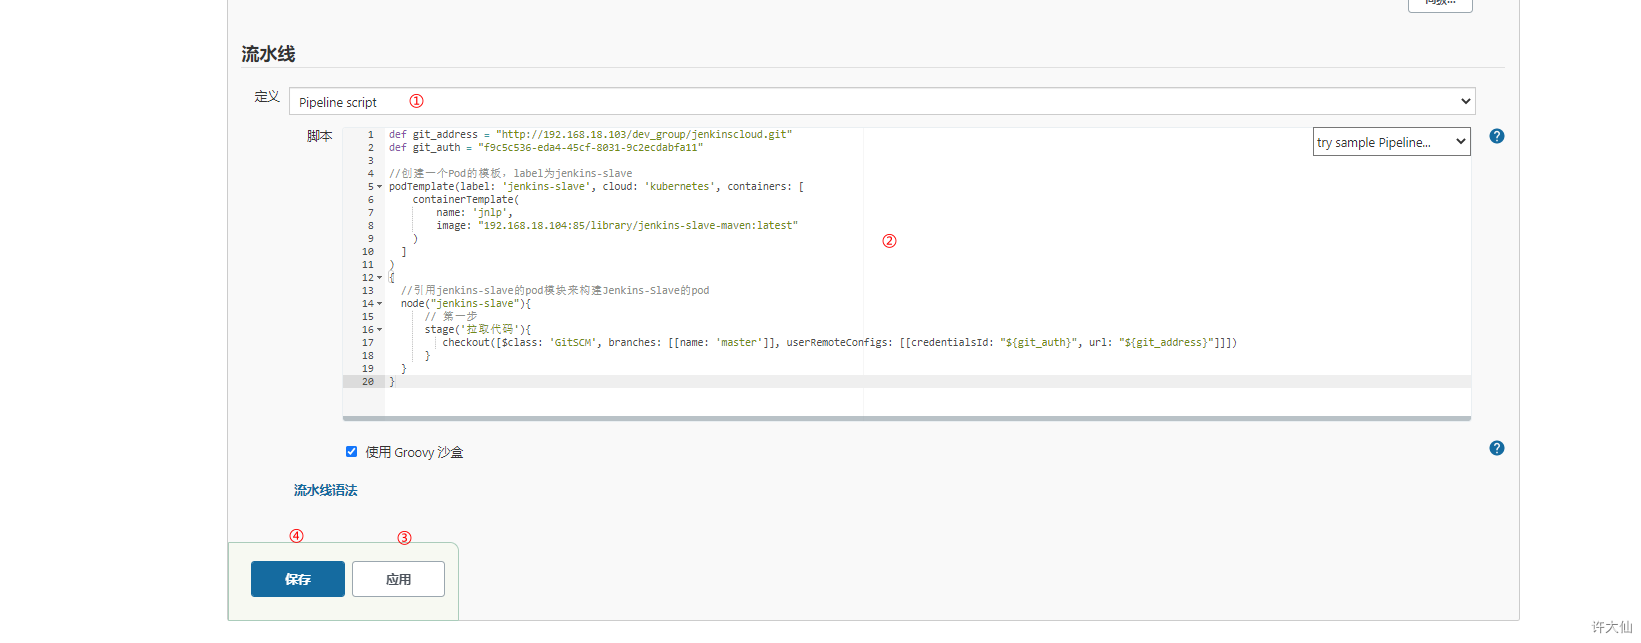This screenshot has width=1641, height=643.
Task: Click the name: 'jnlp' line
Action: tap(474, 212)
